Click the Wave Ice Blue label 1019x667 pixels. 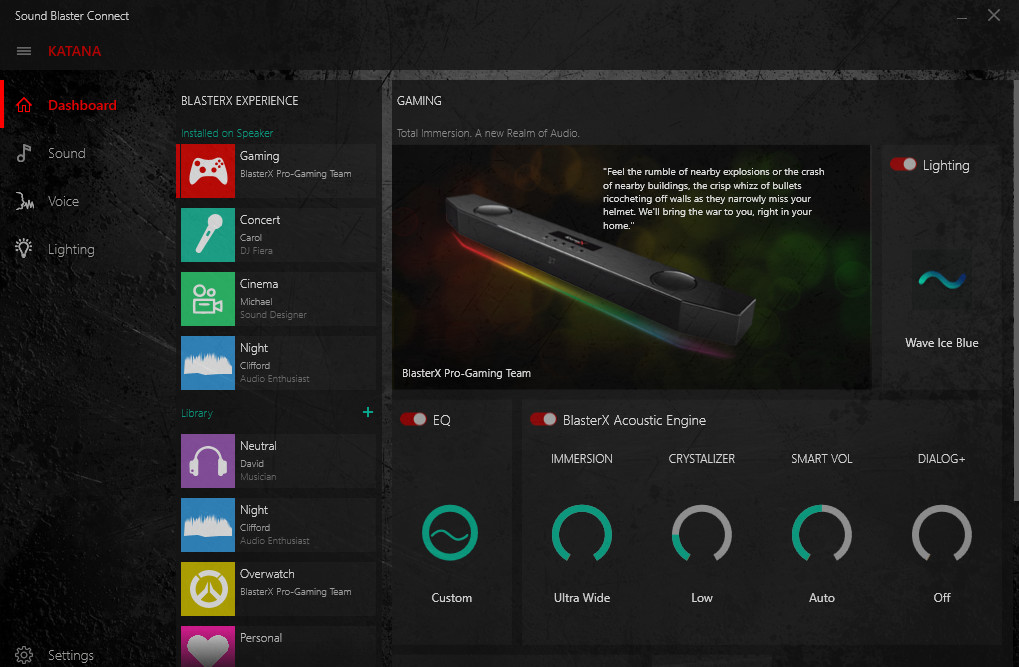942,343
